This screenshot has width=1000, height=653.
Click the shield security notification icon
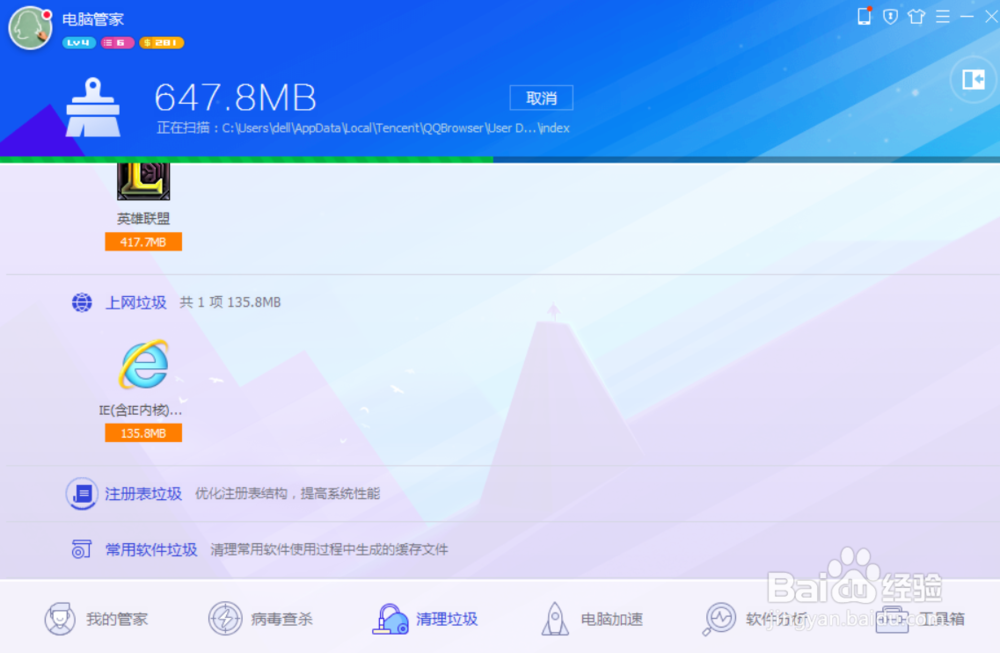point(890,16)
